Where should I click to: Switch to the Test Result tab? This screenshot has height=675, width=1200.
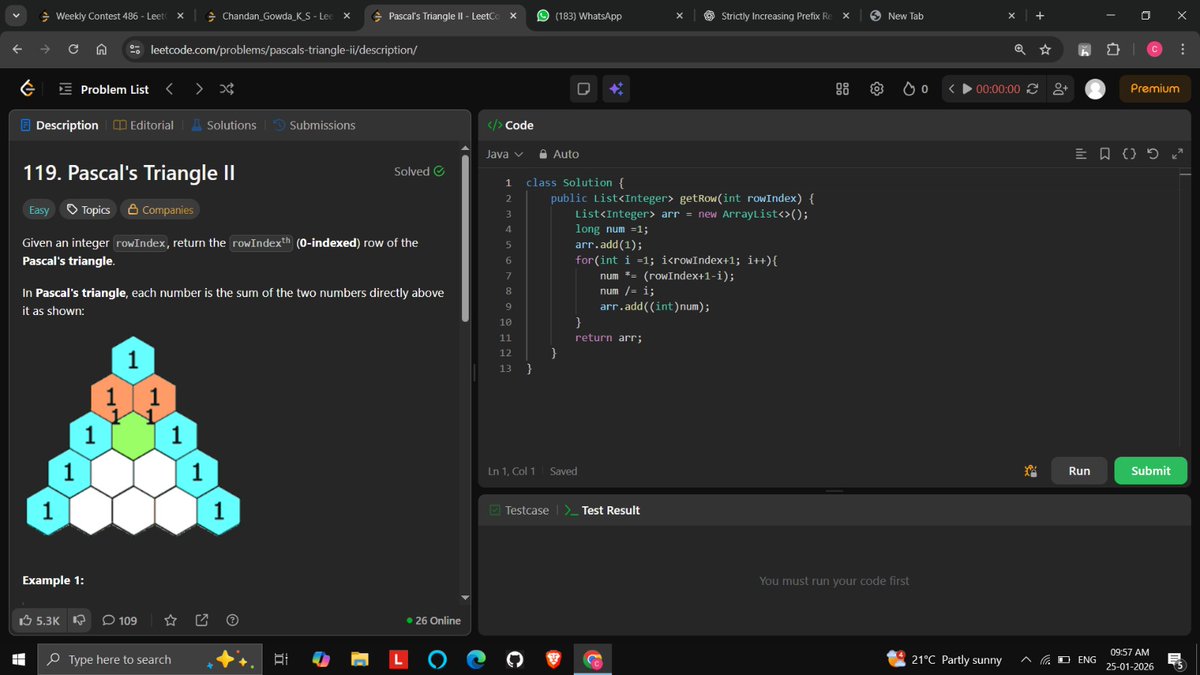[602, 510]
